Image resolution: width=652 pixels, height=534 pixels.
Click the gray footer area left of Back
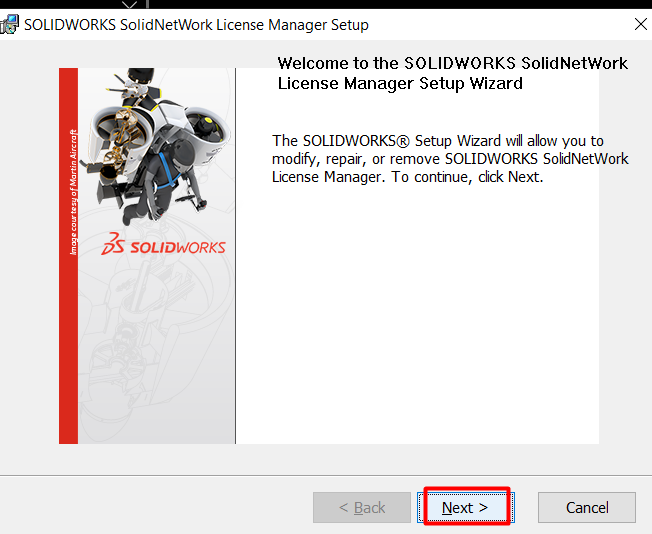tap(150, 507)
